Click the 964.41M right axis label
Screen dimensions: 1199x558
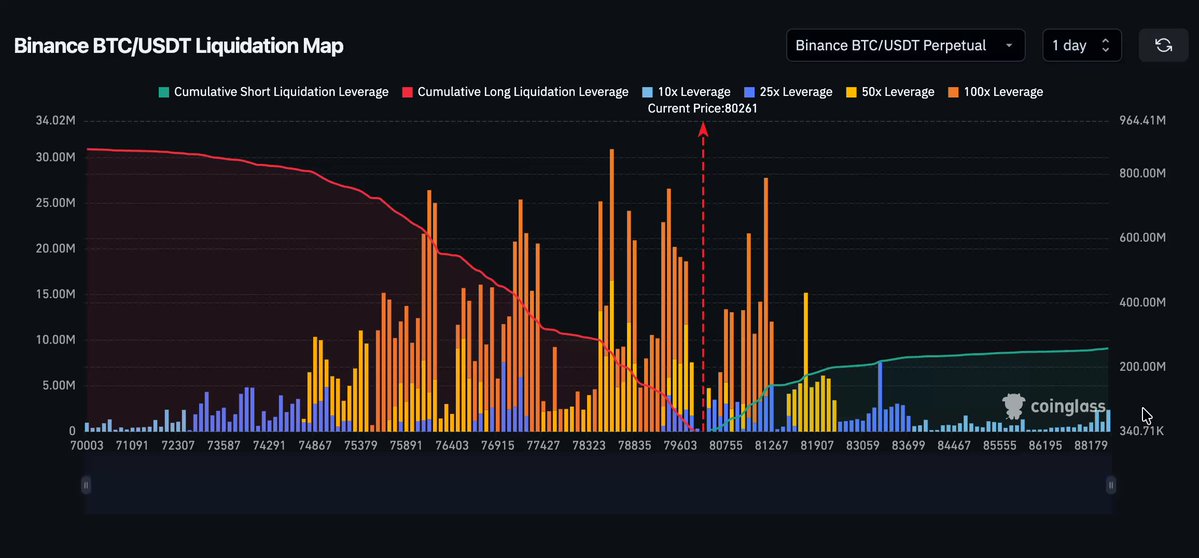[x=1142, y=121]
